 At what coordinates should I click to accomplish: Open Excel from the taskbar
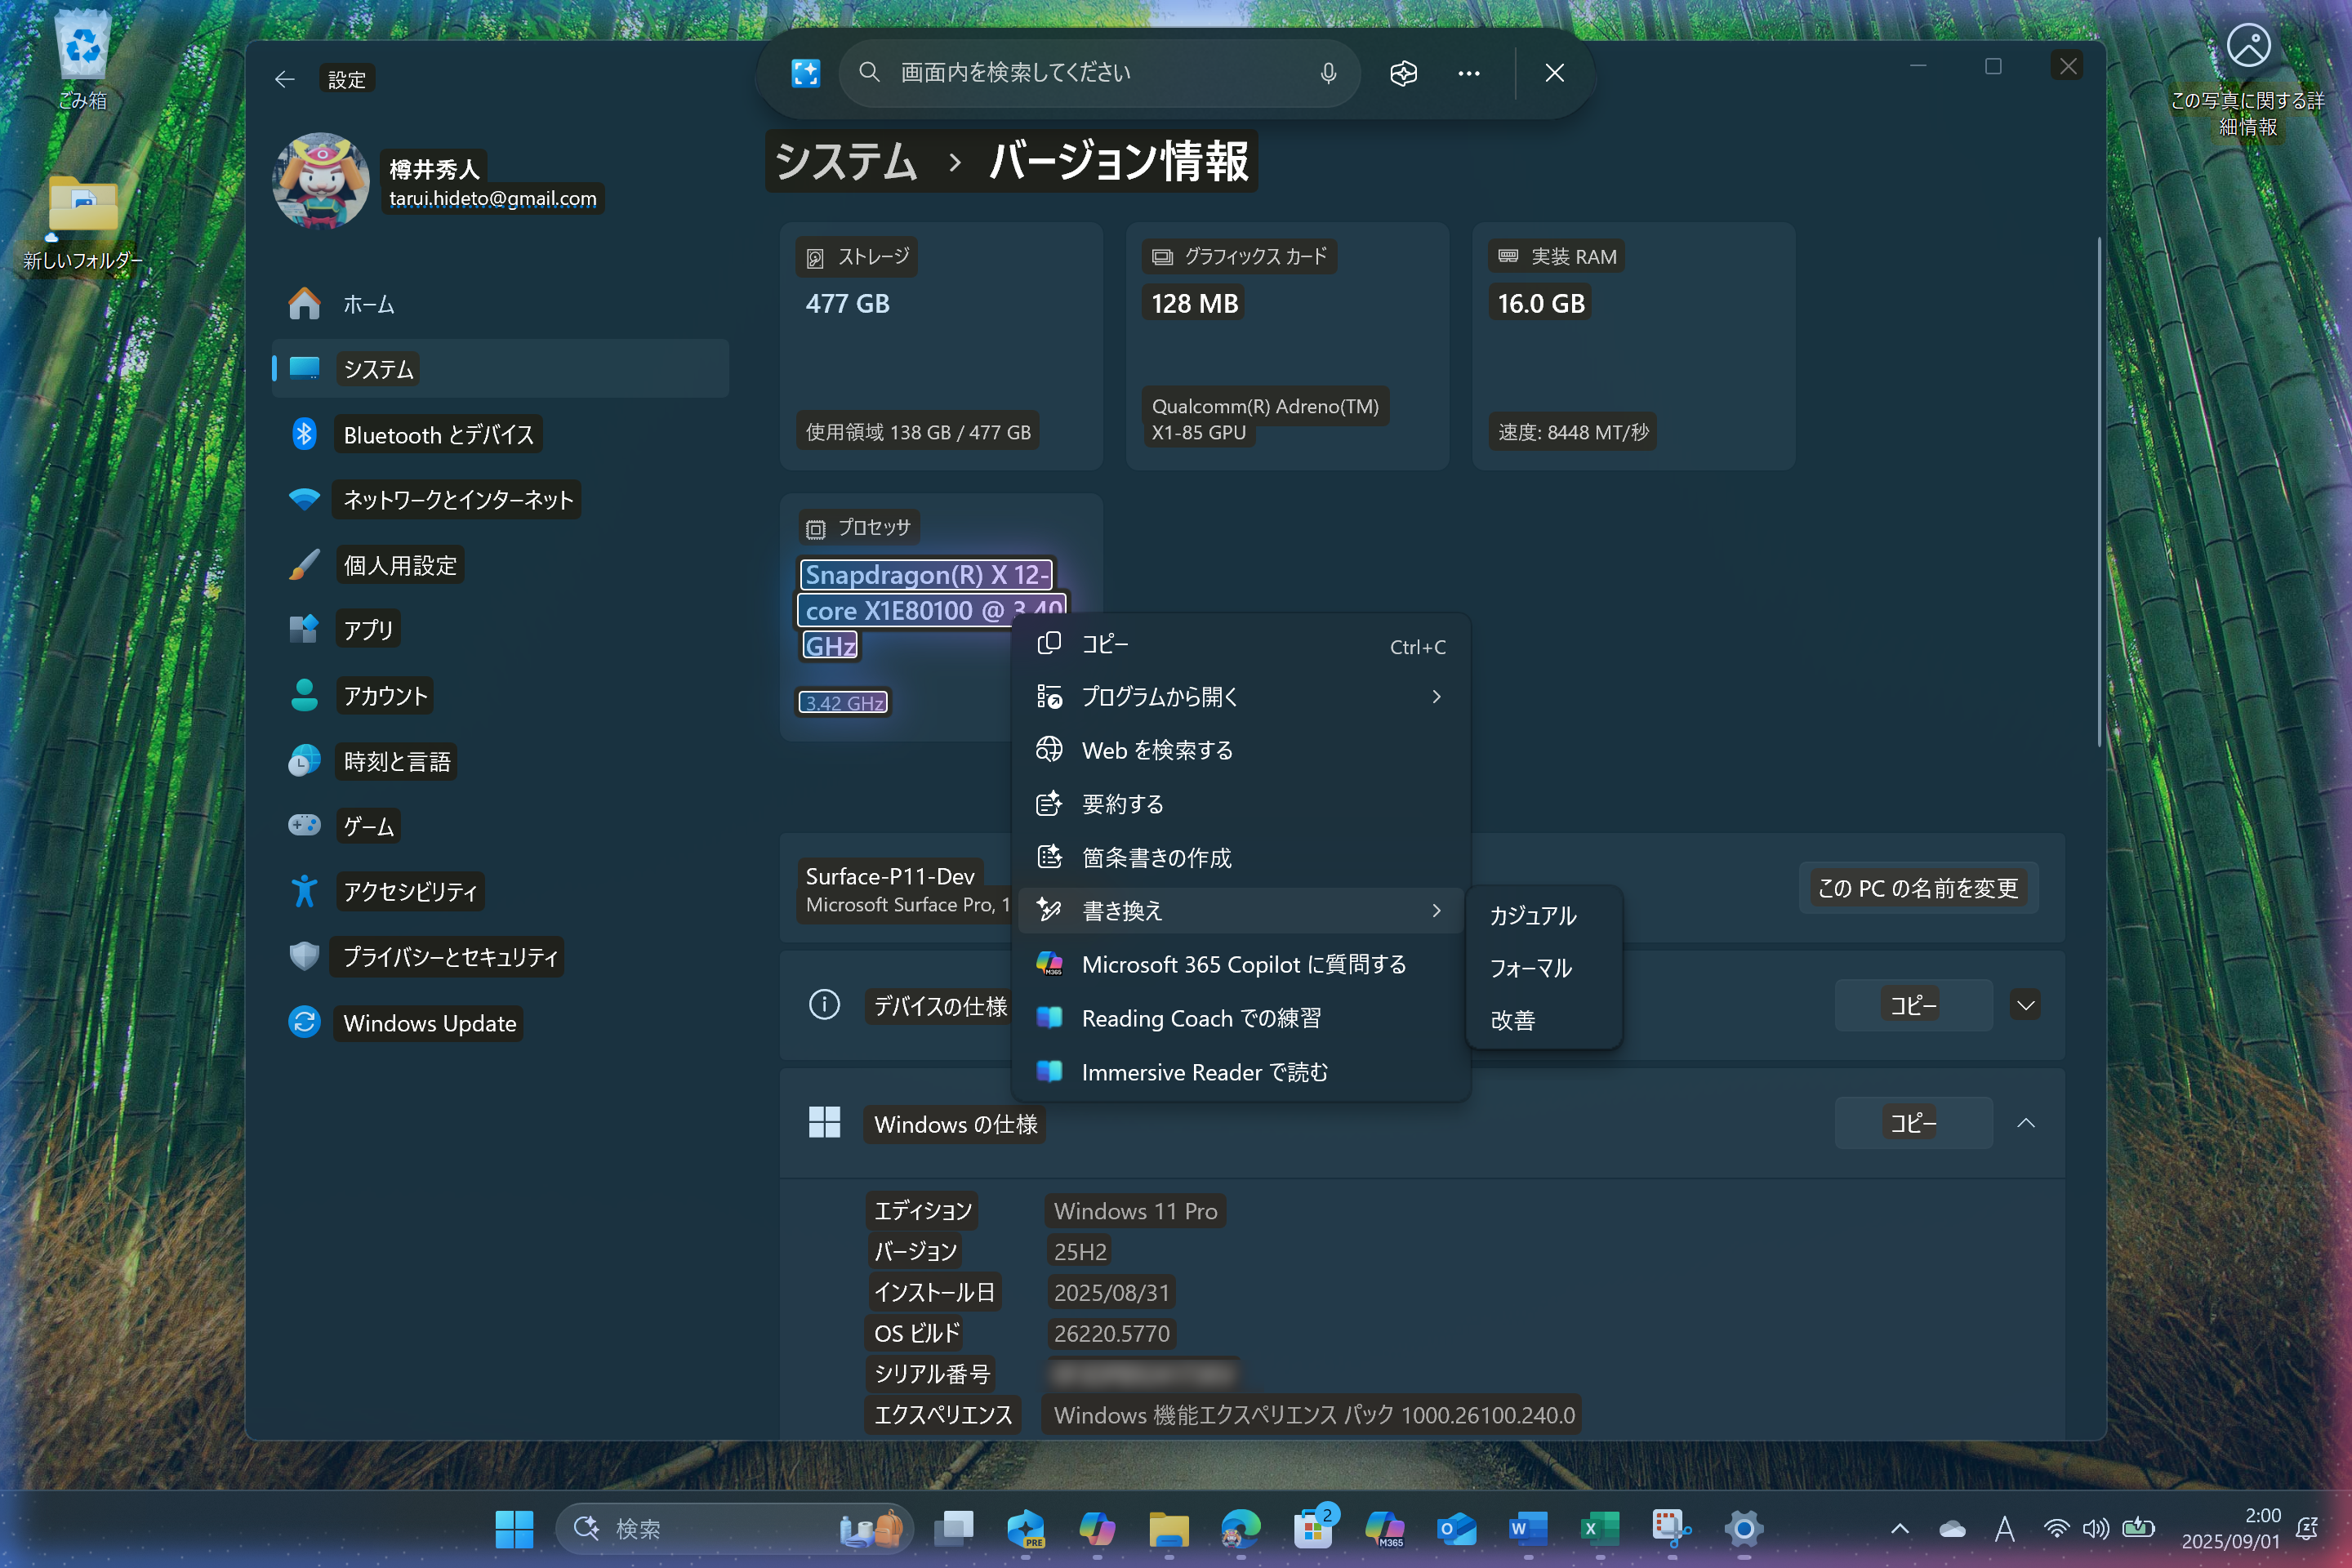click(1599, 1527)
